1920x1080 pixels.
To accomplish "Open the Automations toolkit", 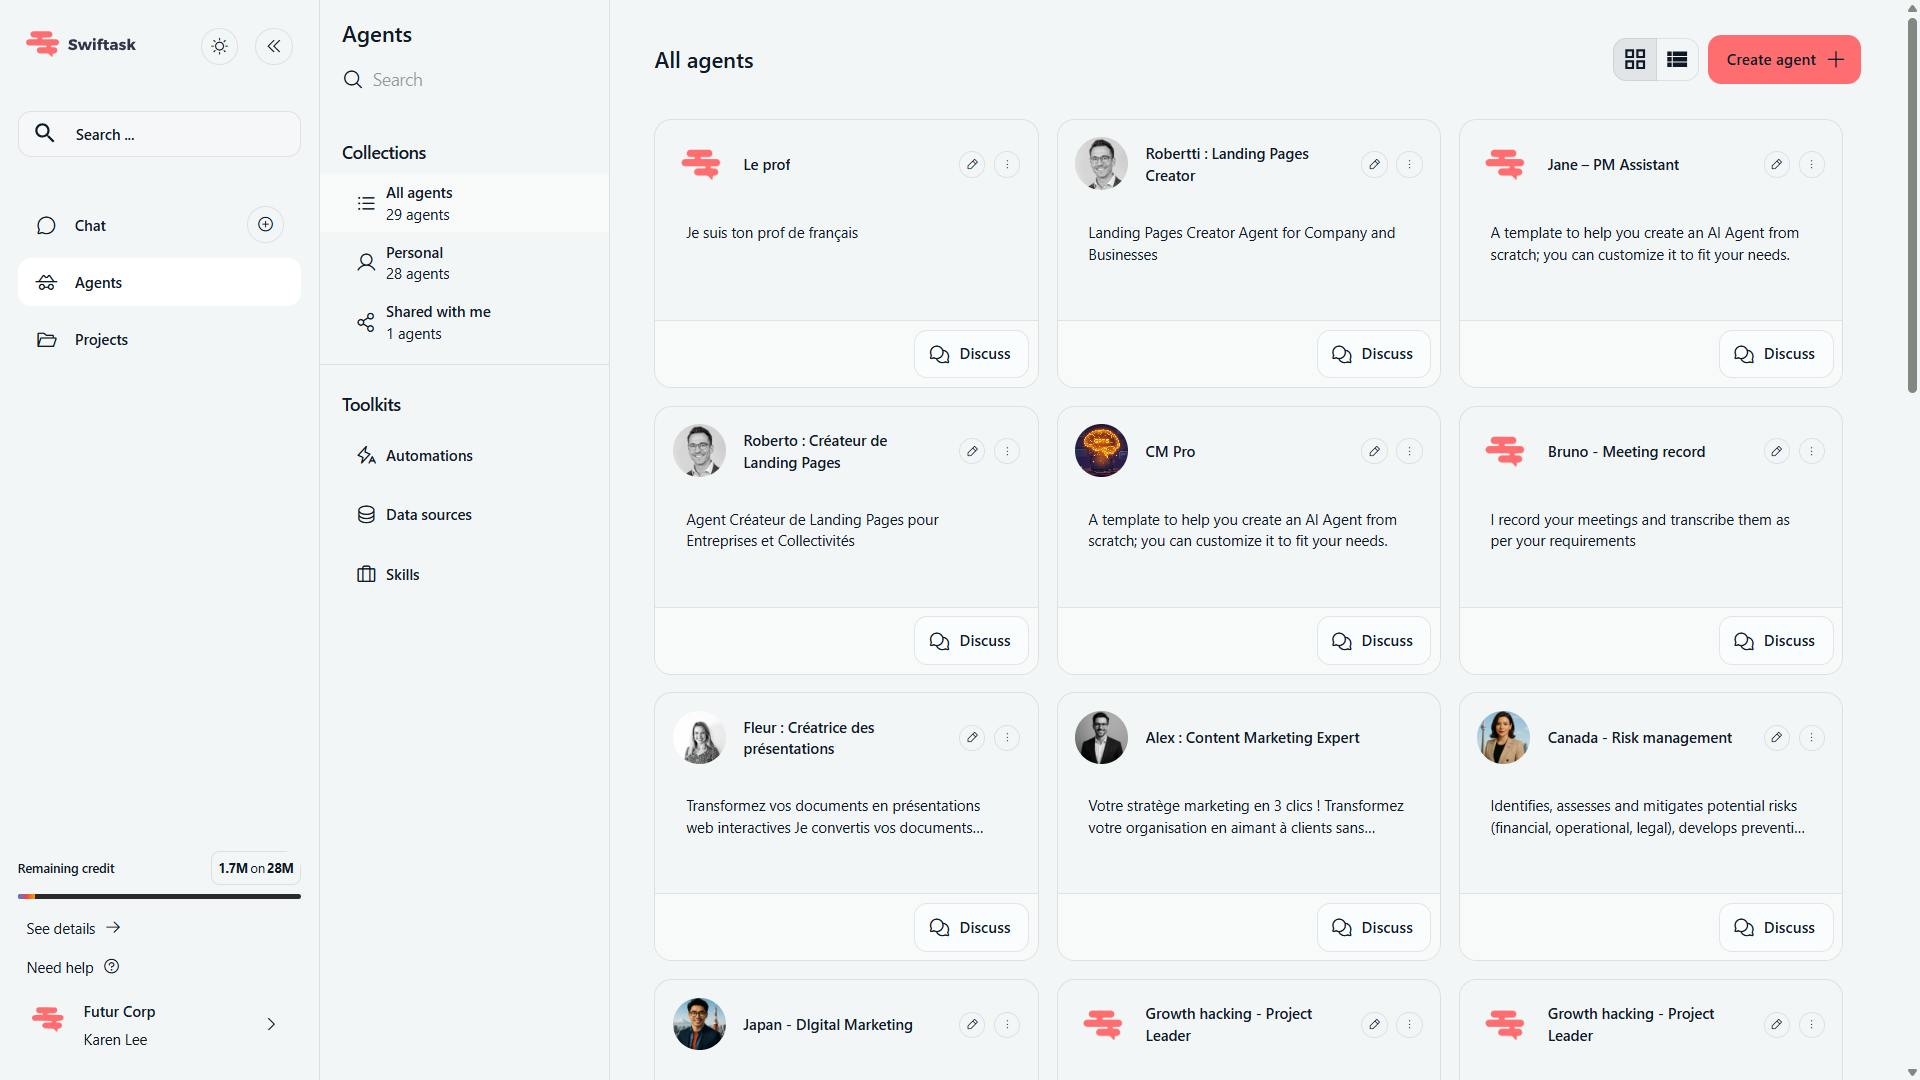I will coord(428,456).
